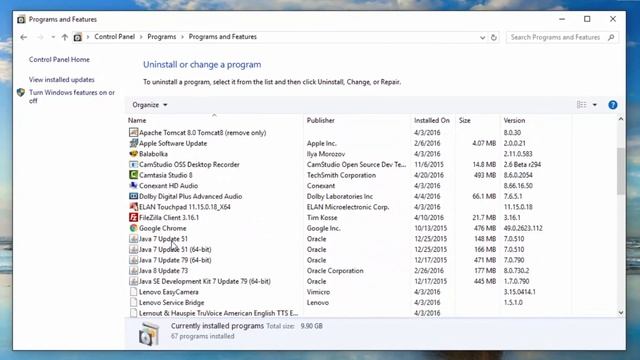640x360 pixels.
Task: Click the Control Panel address bar icon
Action: pyautogui.click(x=78, y=37)
